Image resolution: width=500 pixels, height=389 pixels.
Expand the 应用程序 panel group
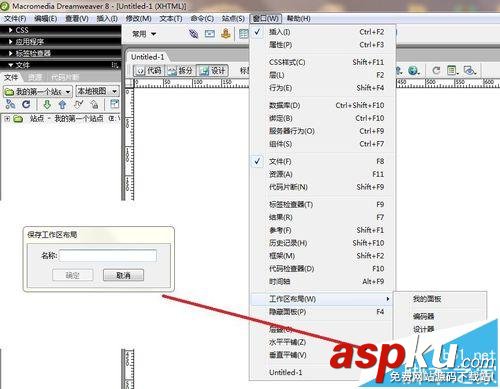pyautogui.click(x=11, y=42)
